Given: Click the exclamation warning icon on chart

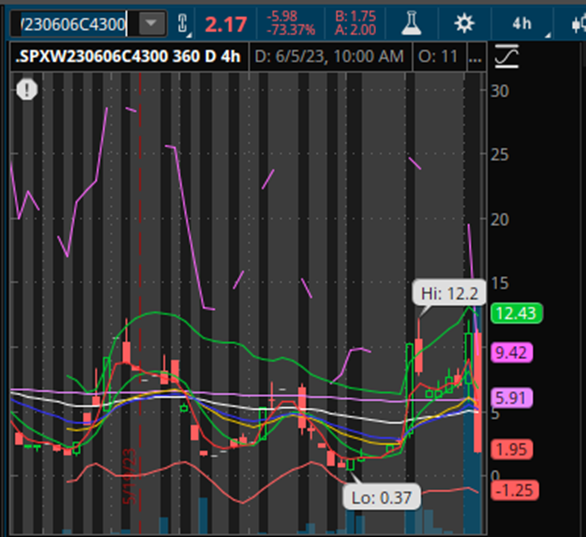Looking at the screenshot, I should 27,90.
